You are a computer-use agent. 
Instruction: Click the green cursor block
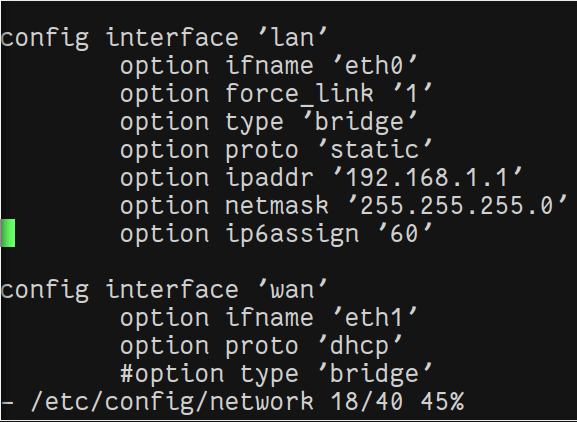click(8, 233)
